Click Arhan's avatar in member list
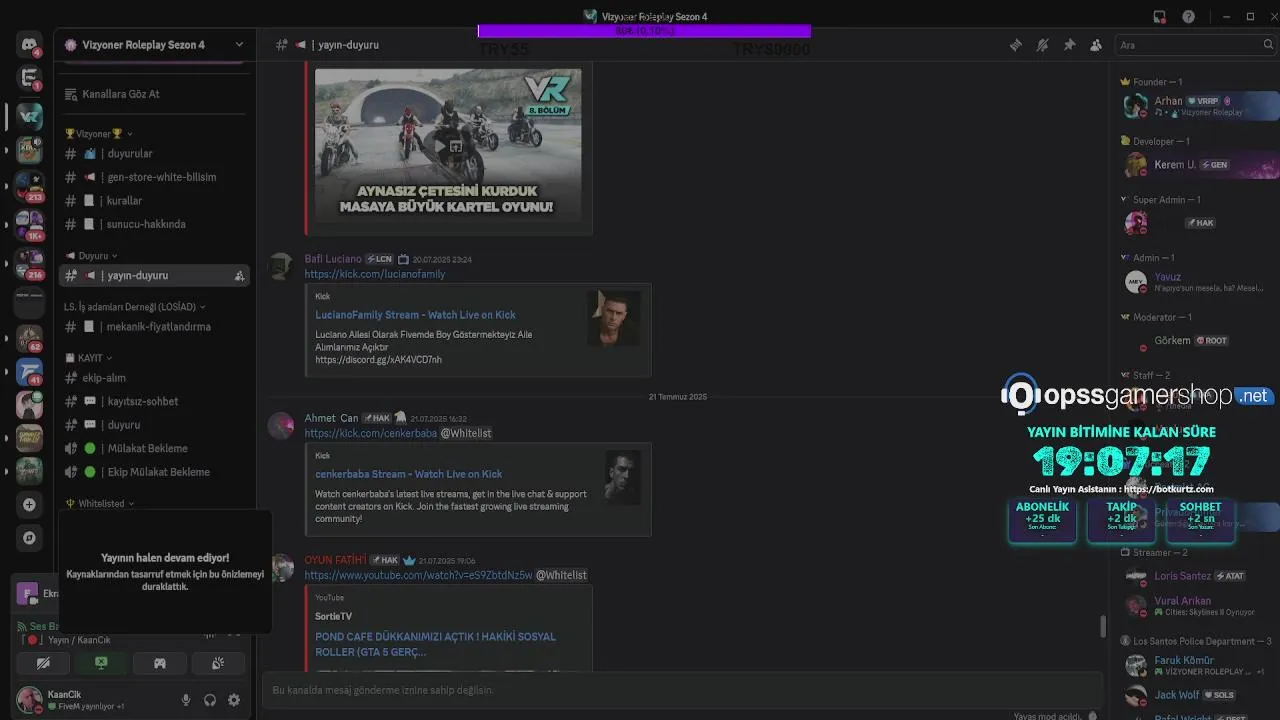This screenshot has height=720, width=1280. tap(1136, 105)
